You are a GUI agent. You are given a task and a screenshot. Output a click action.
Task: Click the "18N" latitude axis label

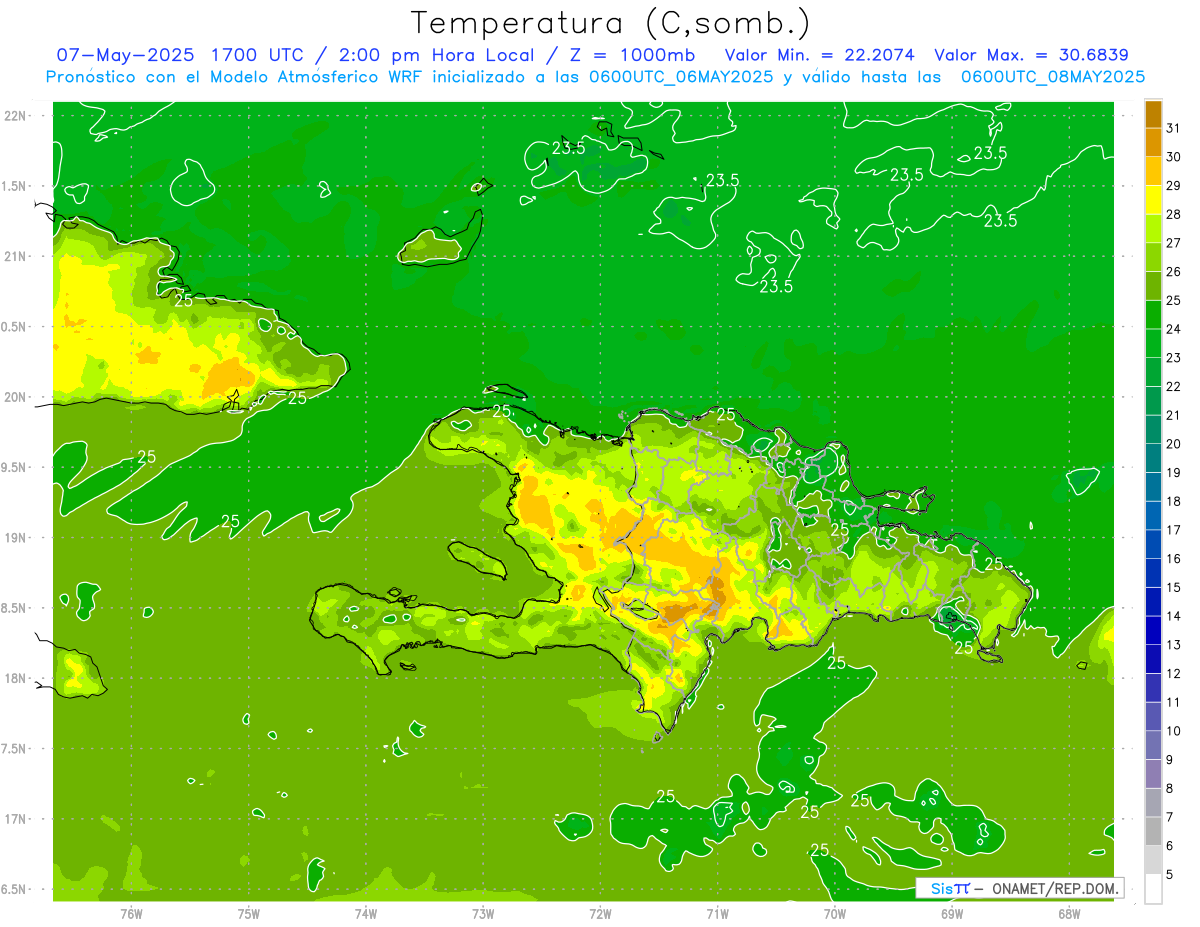pos(17,679)
